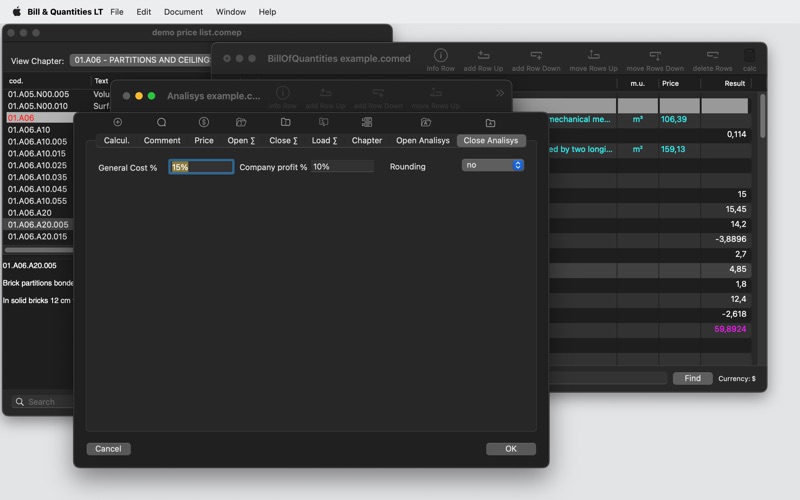Screen dimensions: 800x500
Task: Select row 01.A06.A10.015 in price list
Action: tap(38, 154)
